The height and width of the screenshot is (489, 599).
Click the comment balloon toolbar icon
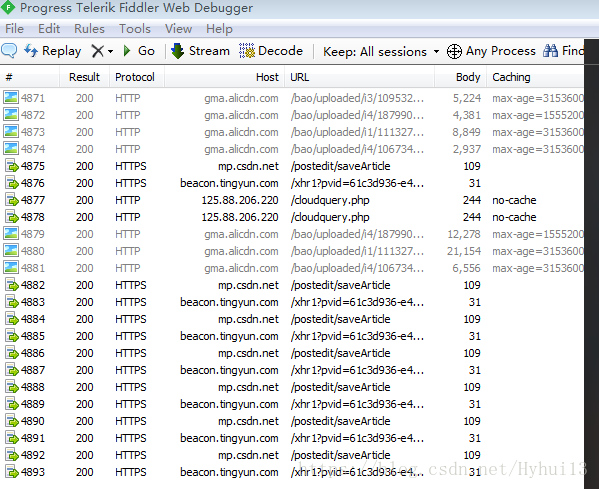coord(9,51)
